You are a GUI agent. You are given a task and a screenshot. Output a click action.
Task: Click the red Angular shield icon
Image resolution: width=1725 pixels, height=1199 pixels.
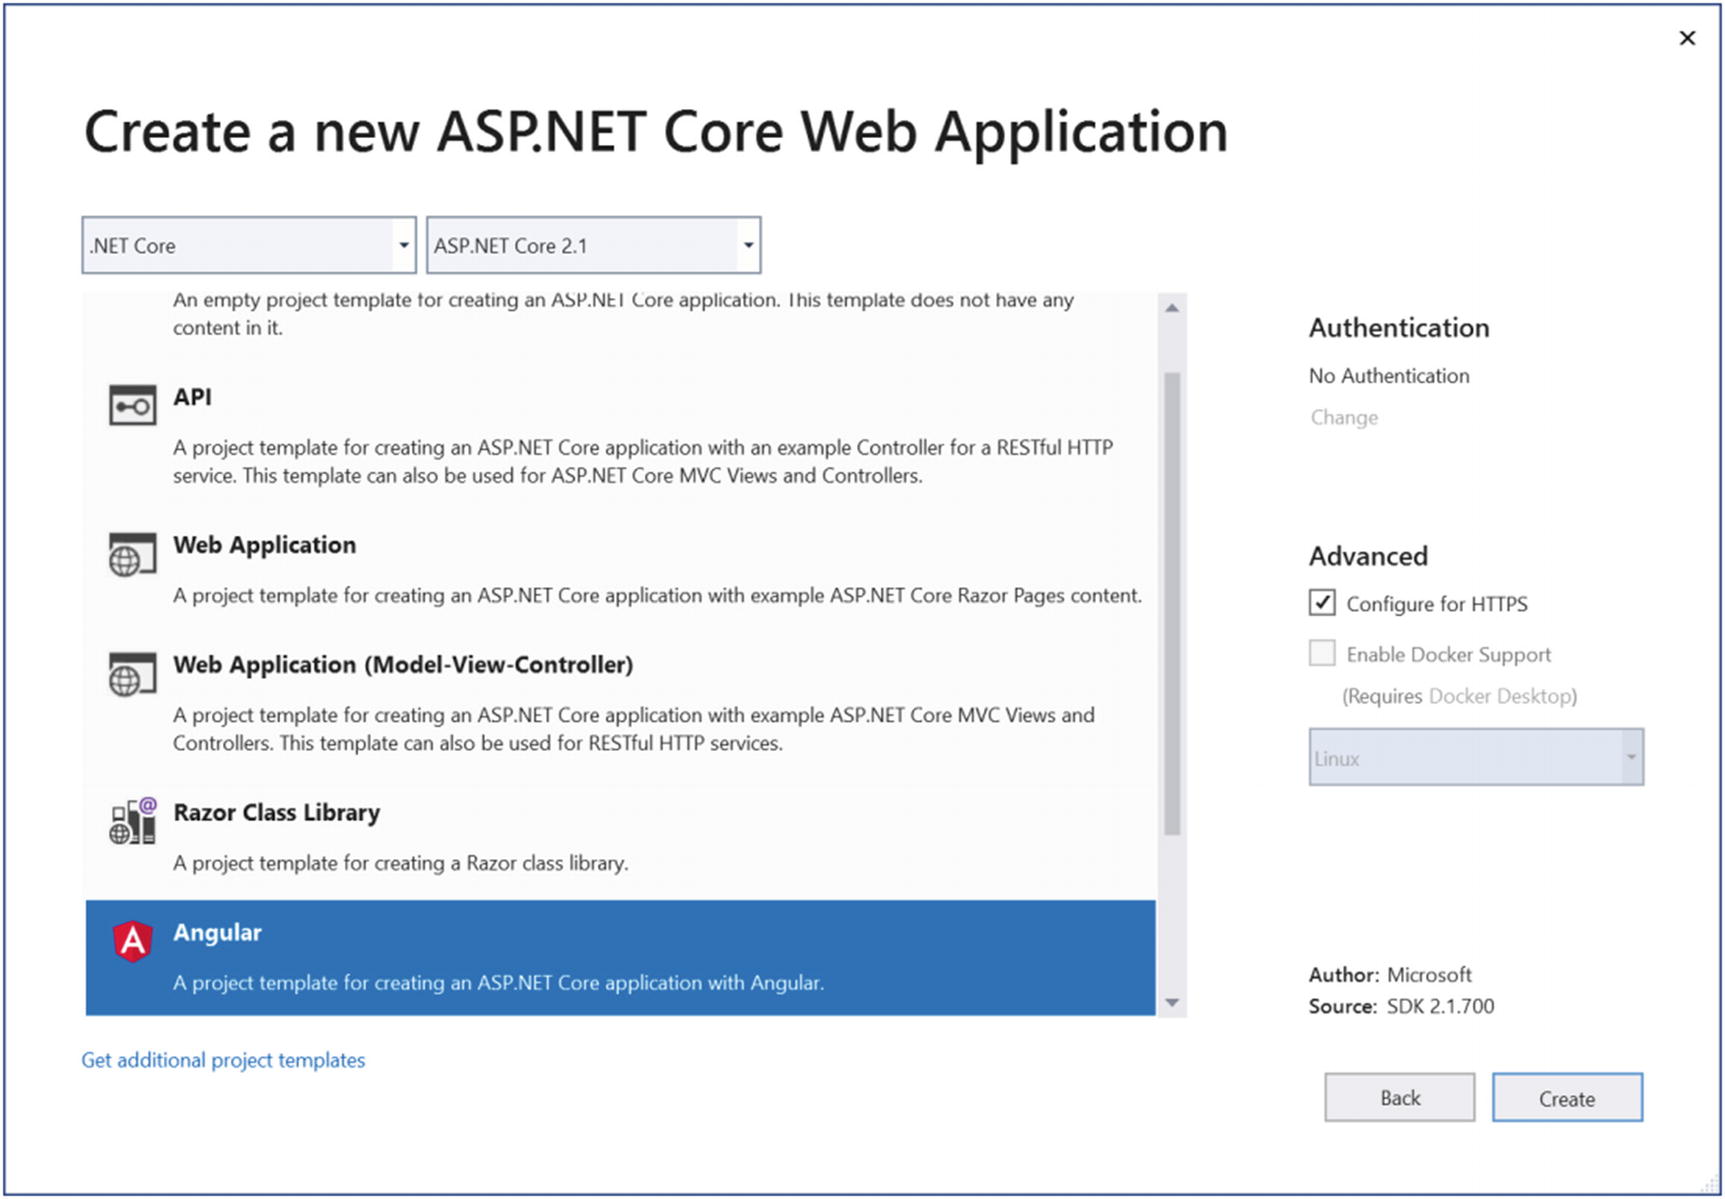[x=132, y=941]
